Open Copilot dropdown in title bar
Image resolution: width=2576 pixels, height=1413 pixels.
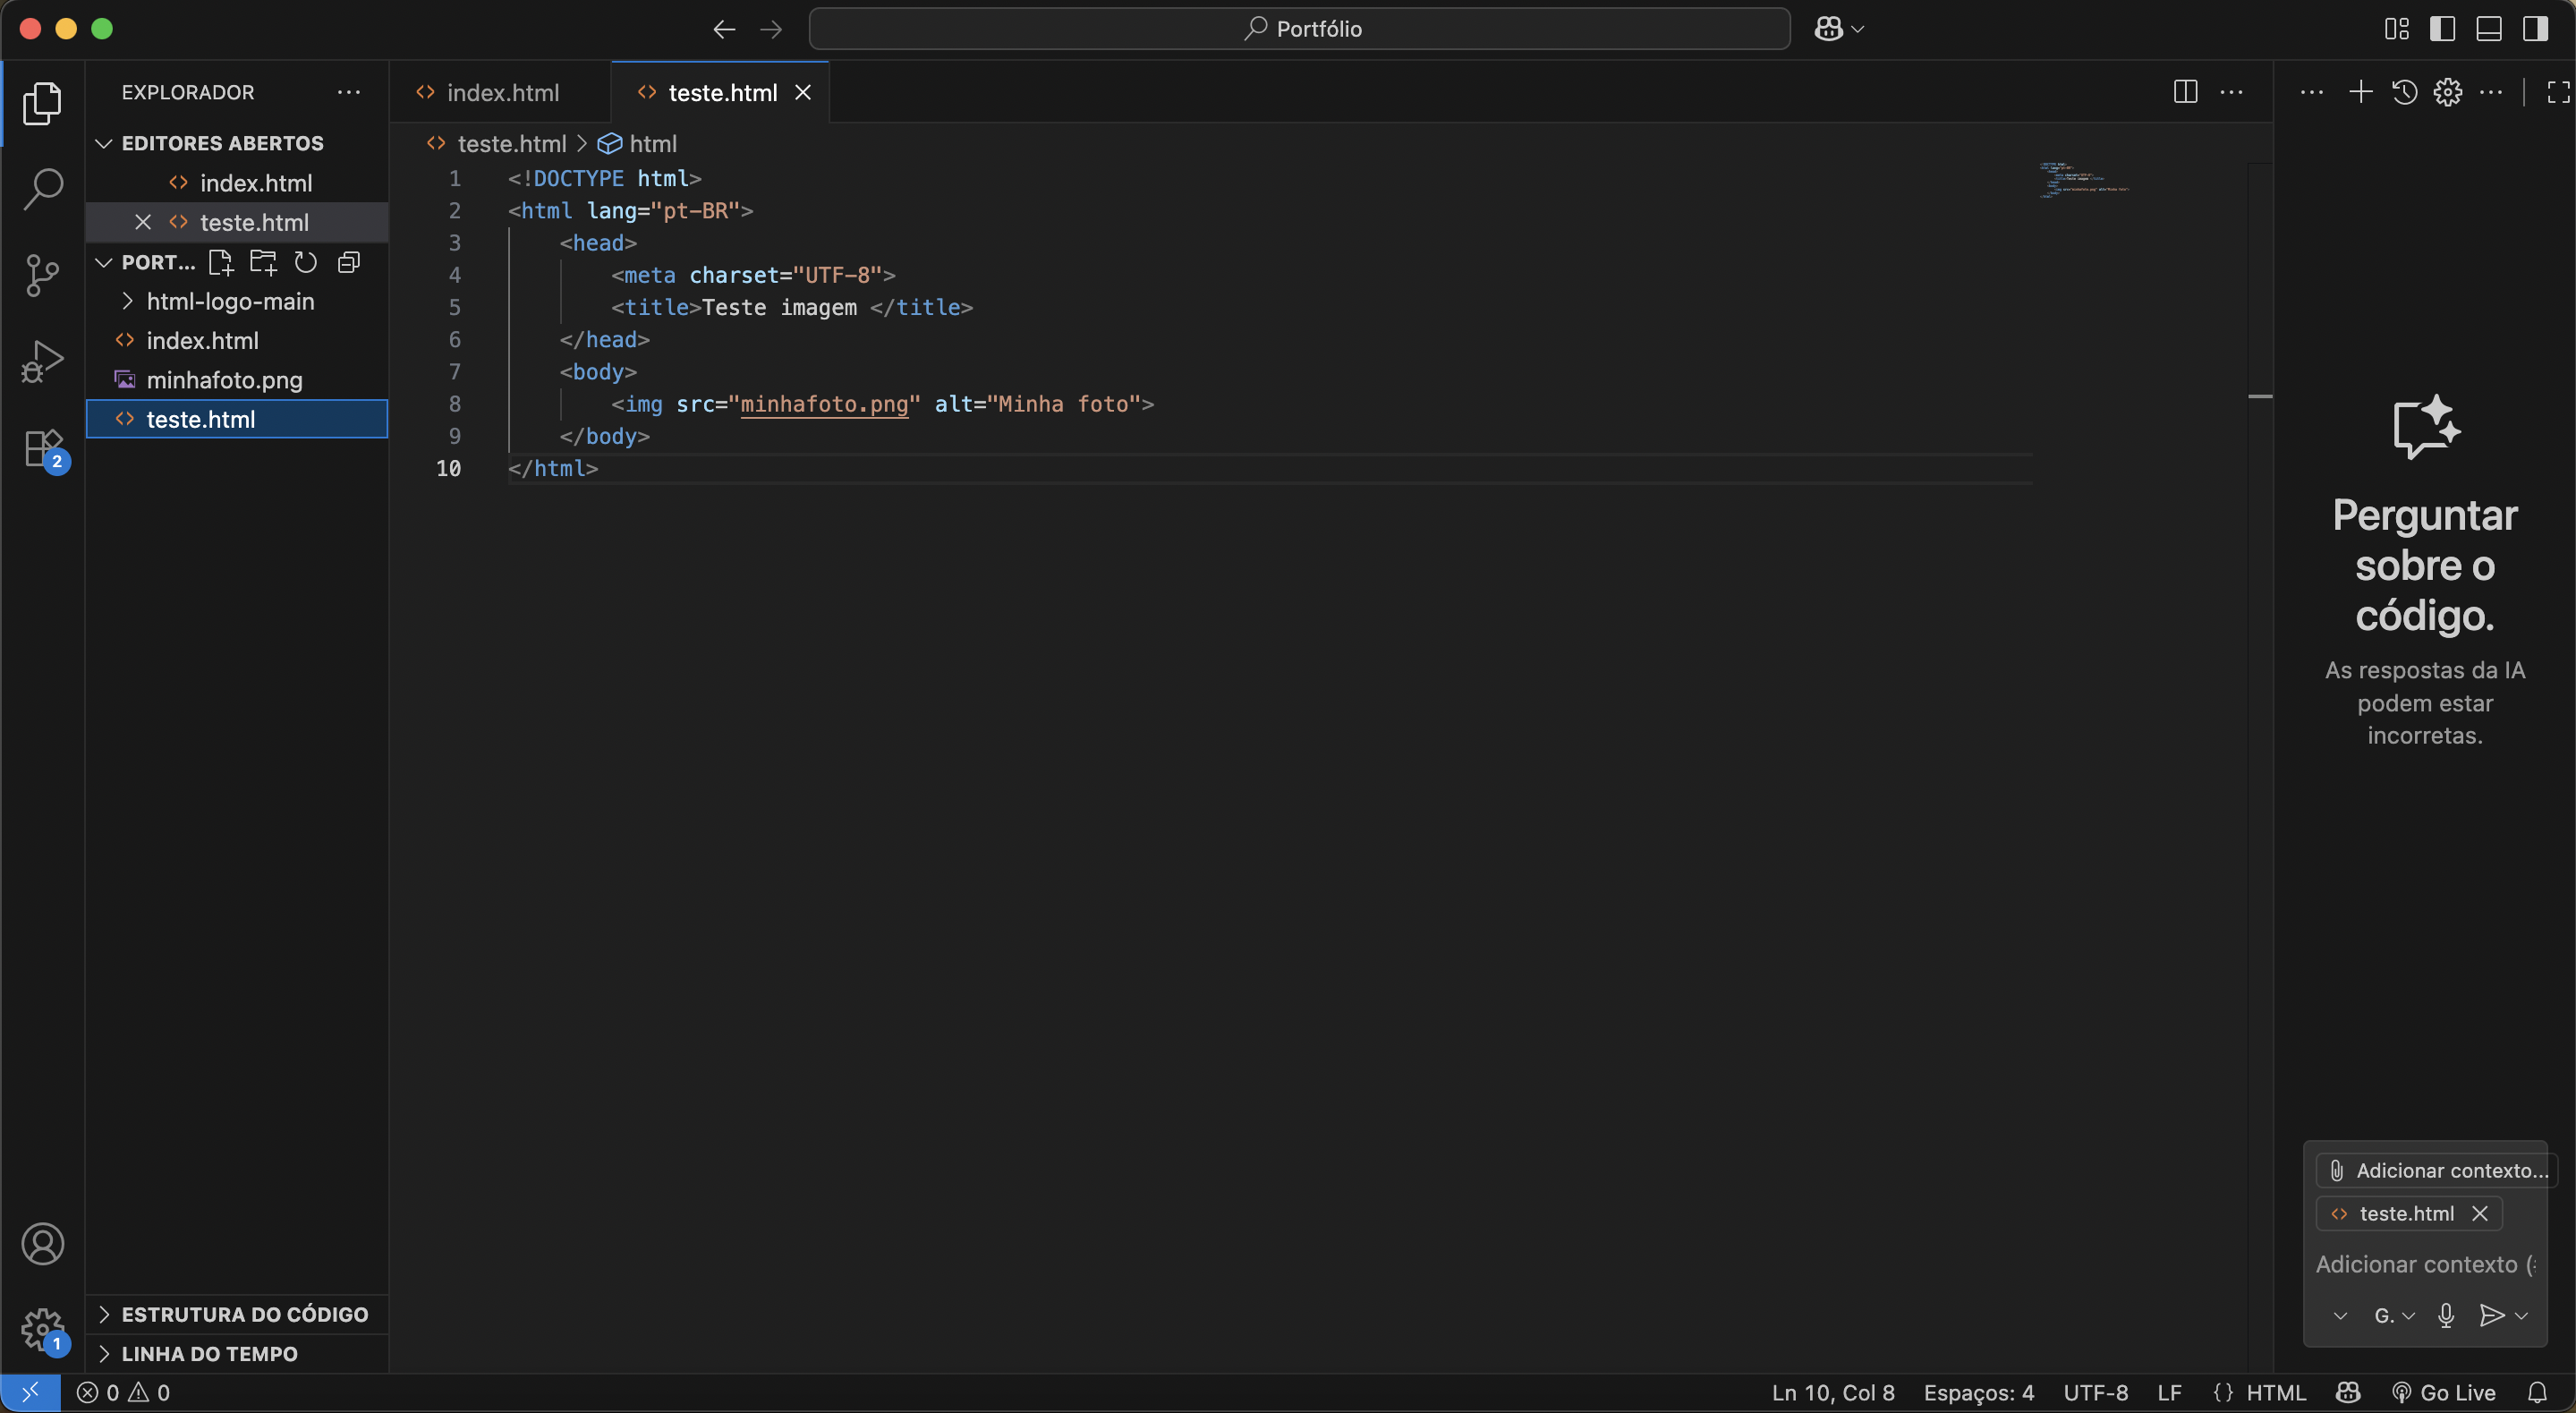tap(1839, 29)
